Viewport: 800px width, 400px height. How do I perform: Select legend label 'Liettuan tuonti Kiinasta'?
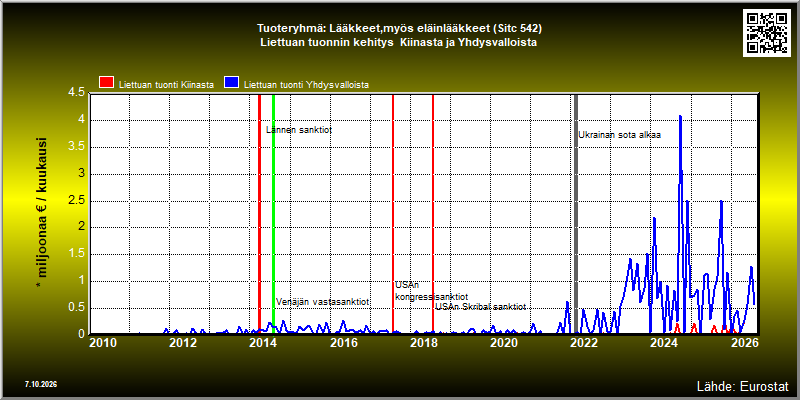click(166, 85)
